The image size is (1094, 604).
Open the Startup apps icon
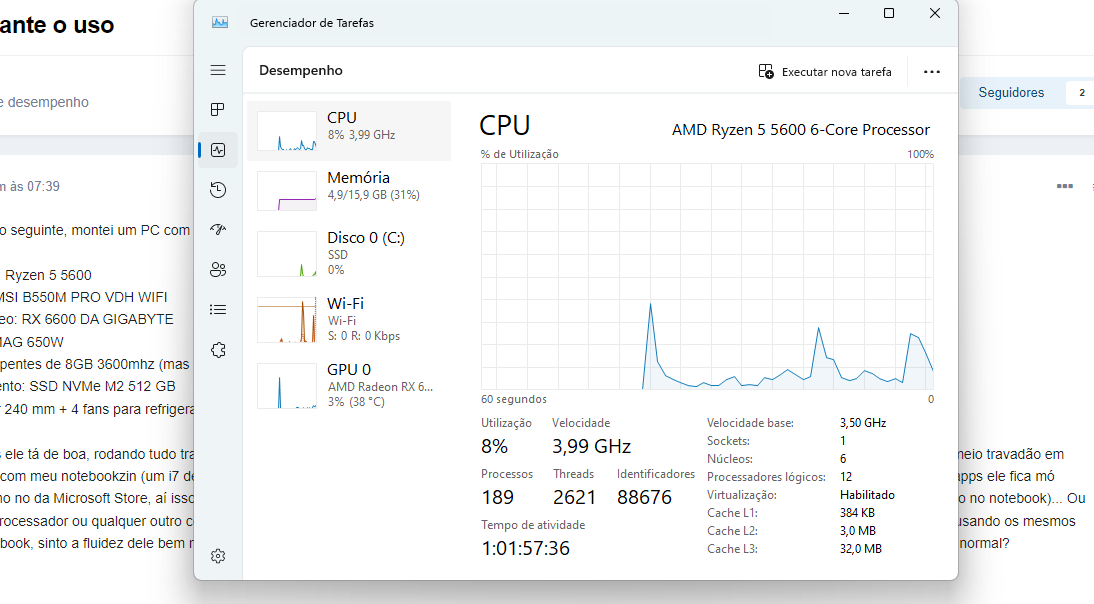tap(218, 229)
